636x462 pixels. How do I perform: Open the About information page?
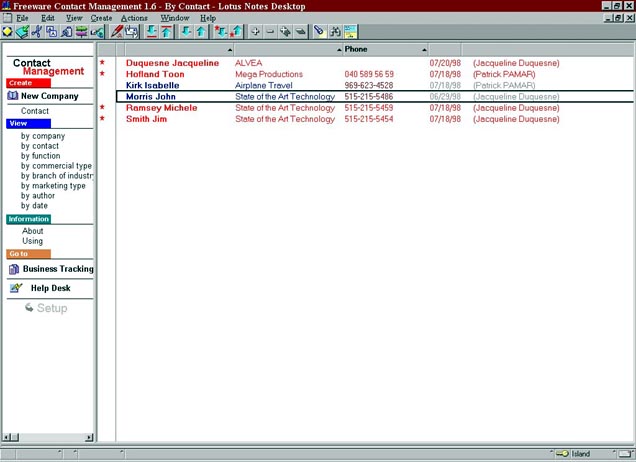(x=32, y=231)
